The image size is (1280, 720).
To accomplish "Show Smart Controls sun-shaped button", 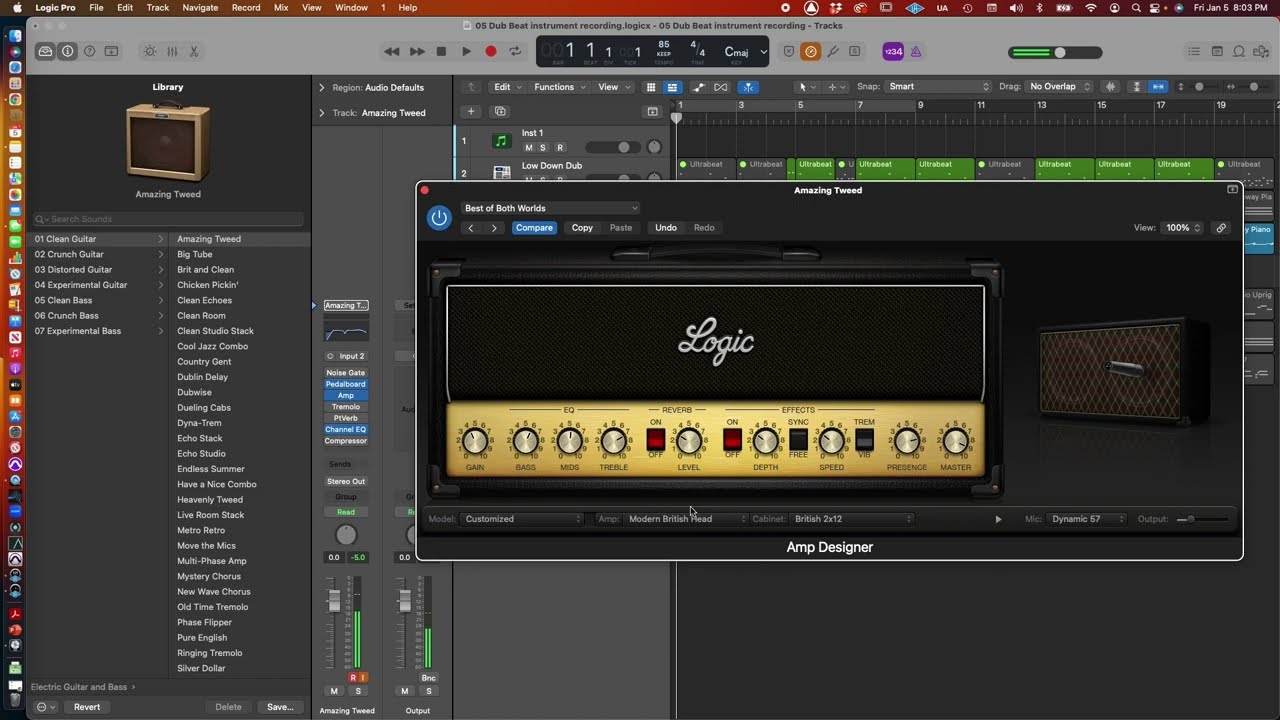I will point(150,51).
